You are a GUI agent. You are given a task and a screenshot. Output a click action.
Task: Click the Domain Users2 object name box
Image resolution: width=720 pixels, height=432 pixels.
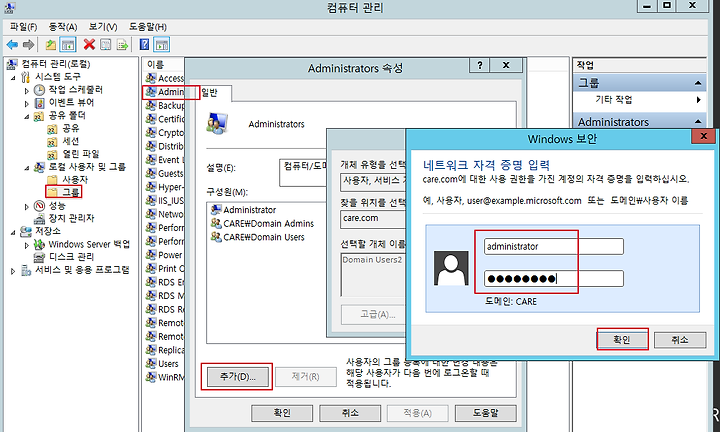(x=373, y=274)
